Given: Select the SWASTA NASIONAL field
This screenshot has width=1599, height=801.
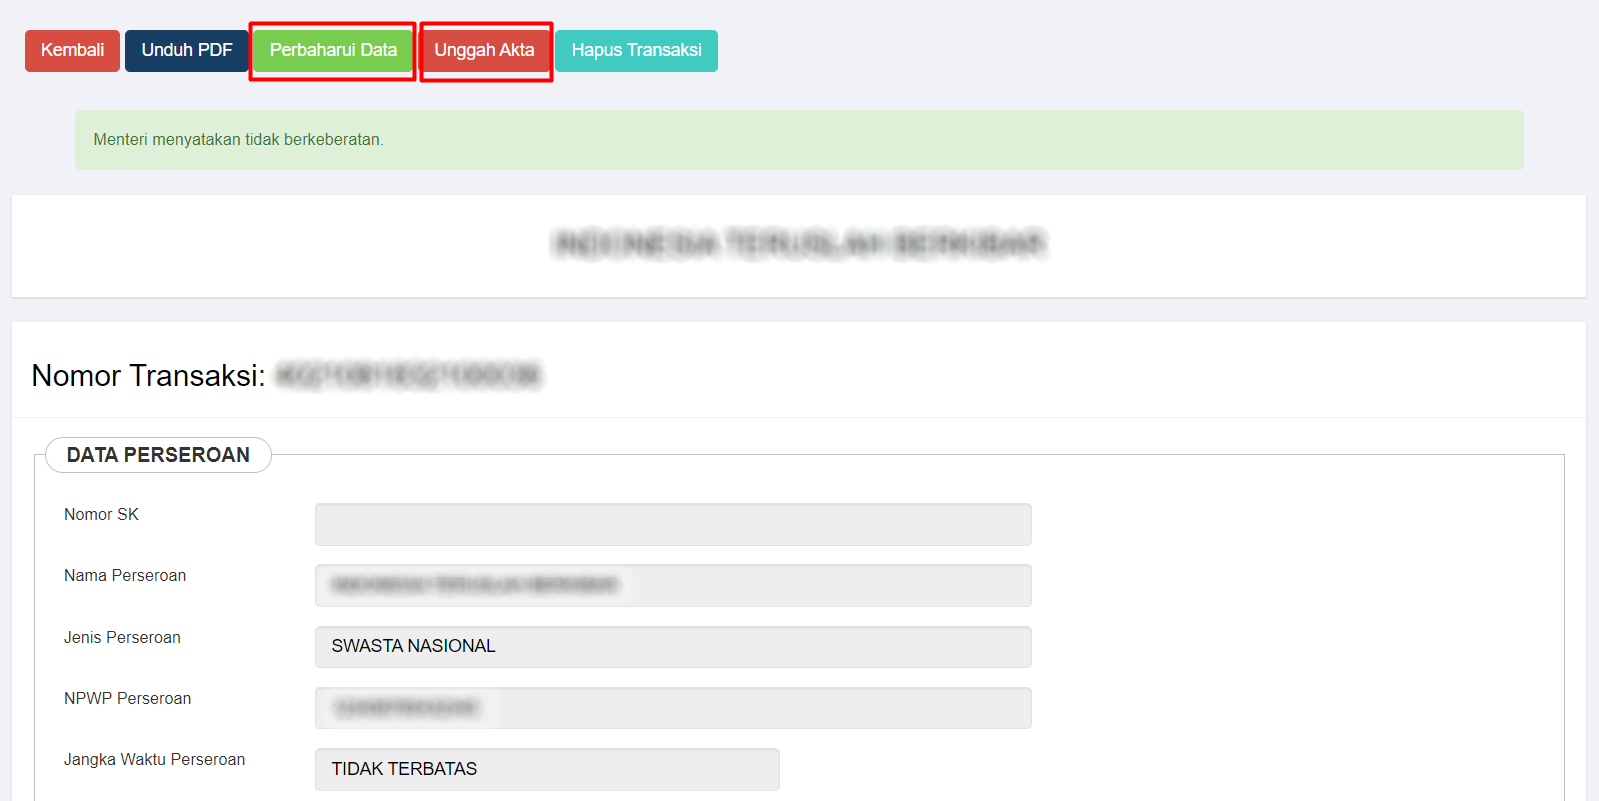Looking at the screenshot, I should coord(672,647).
